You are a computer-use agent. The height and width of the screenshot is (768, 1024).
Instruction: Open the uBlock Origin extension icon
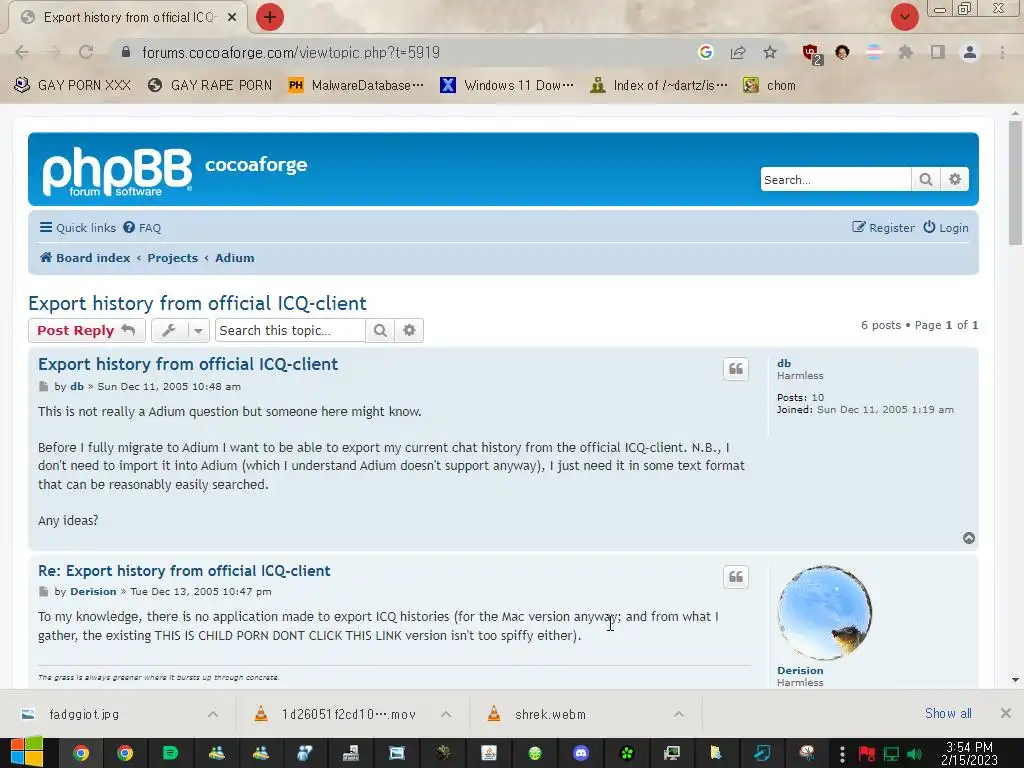pyautogui.click(x=812, y=54)
